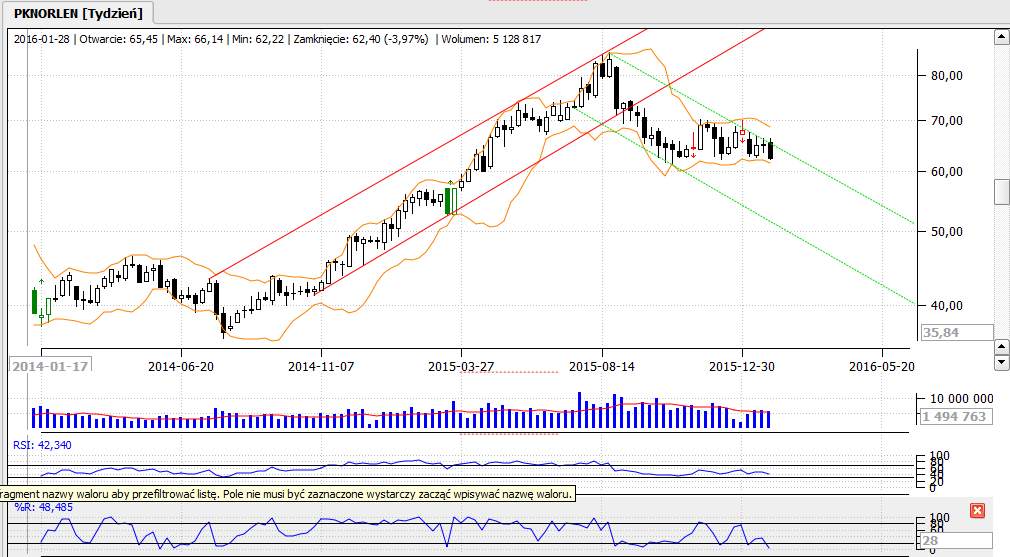Click the vertical scrollbar thumb beside the price axis
Viewport: 1010px width, 557px height.
pos(1002,192)
